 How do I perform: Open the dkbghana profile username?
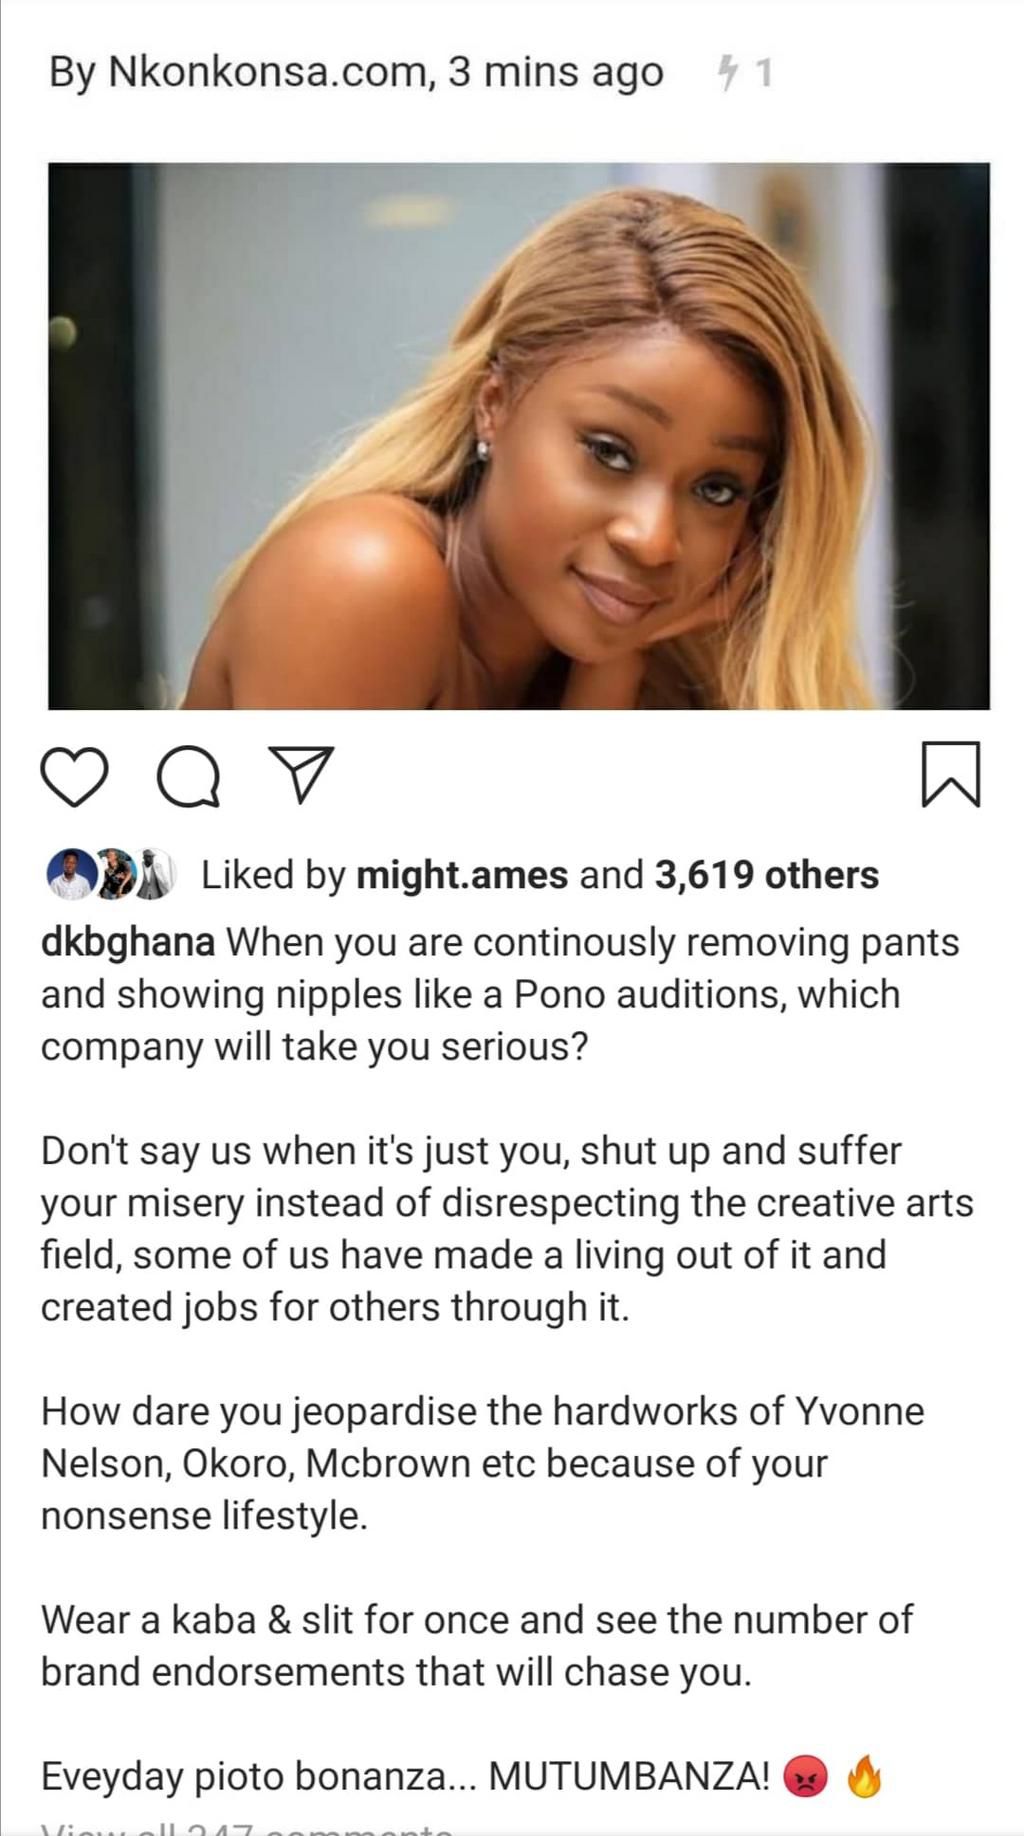point(127,942)
